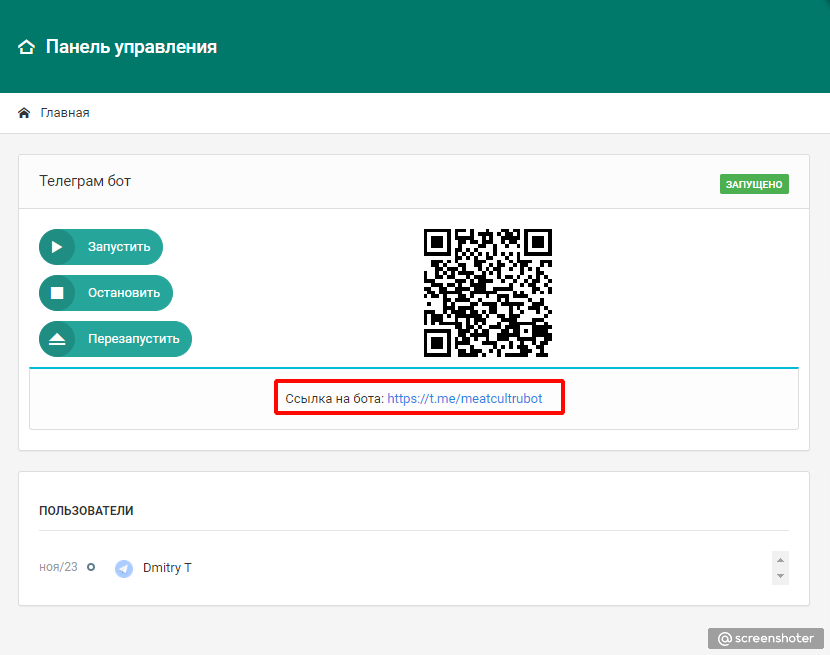Select user Dmitry T
Screen dimensions: 830x655
click(167, 568)
